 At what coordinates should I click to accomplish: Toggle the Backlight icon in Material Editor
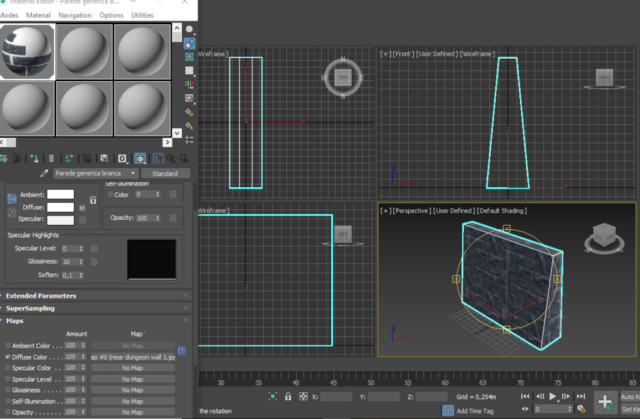coord(189,43)
